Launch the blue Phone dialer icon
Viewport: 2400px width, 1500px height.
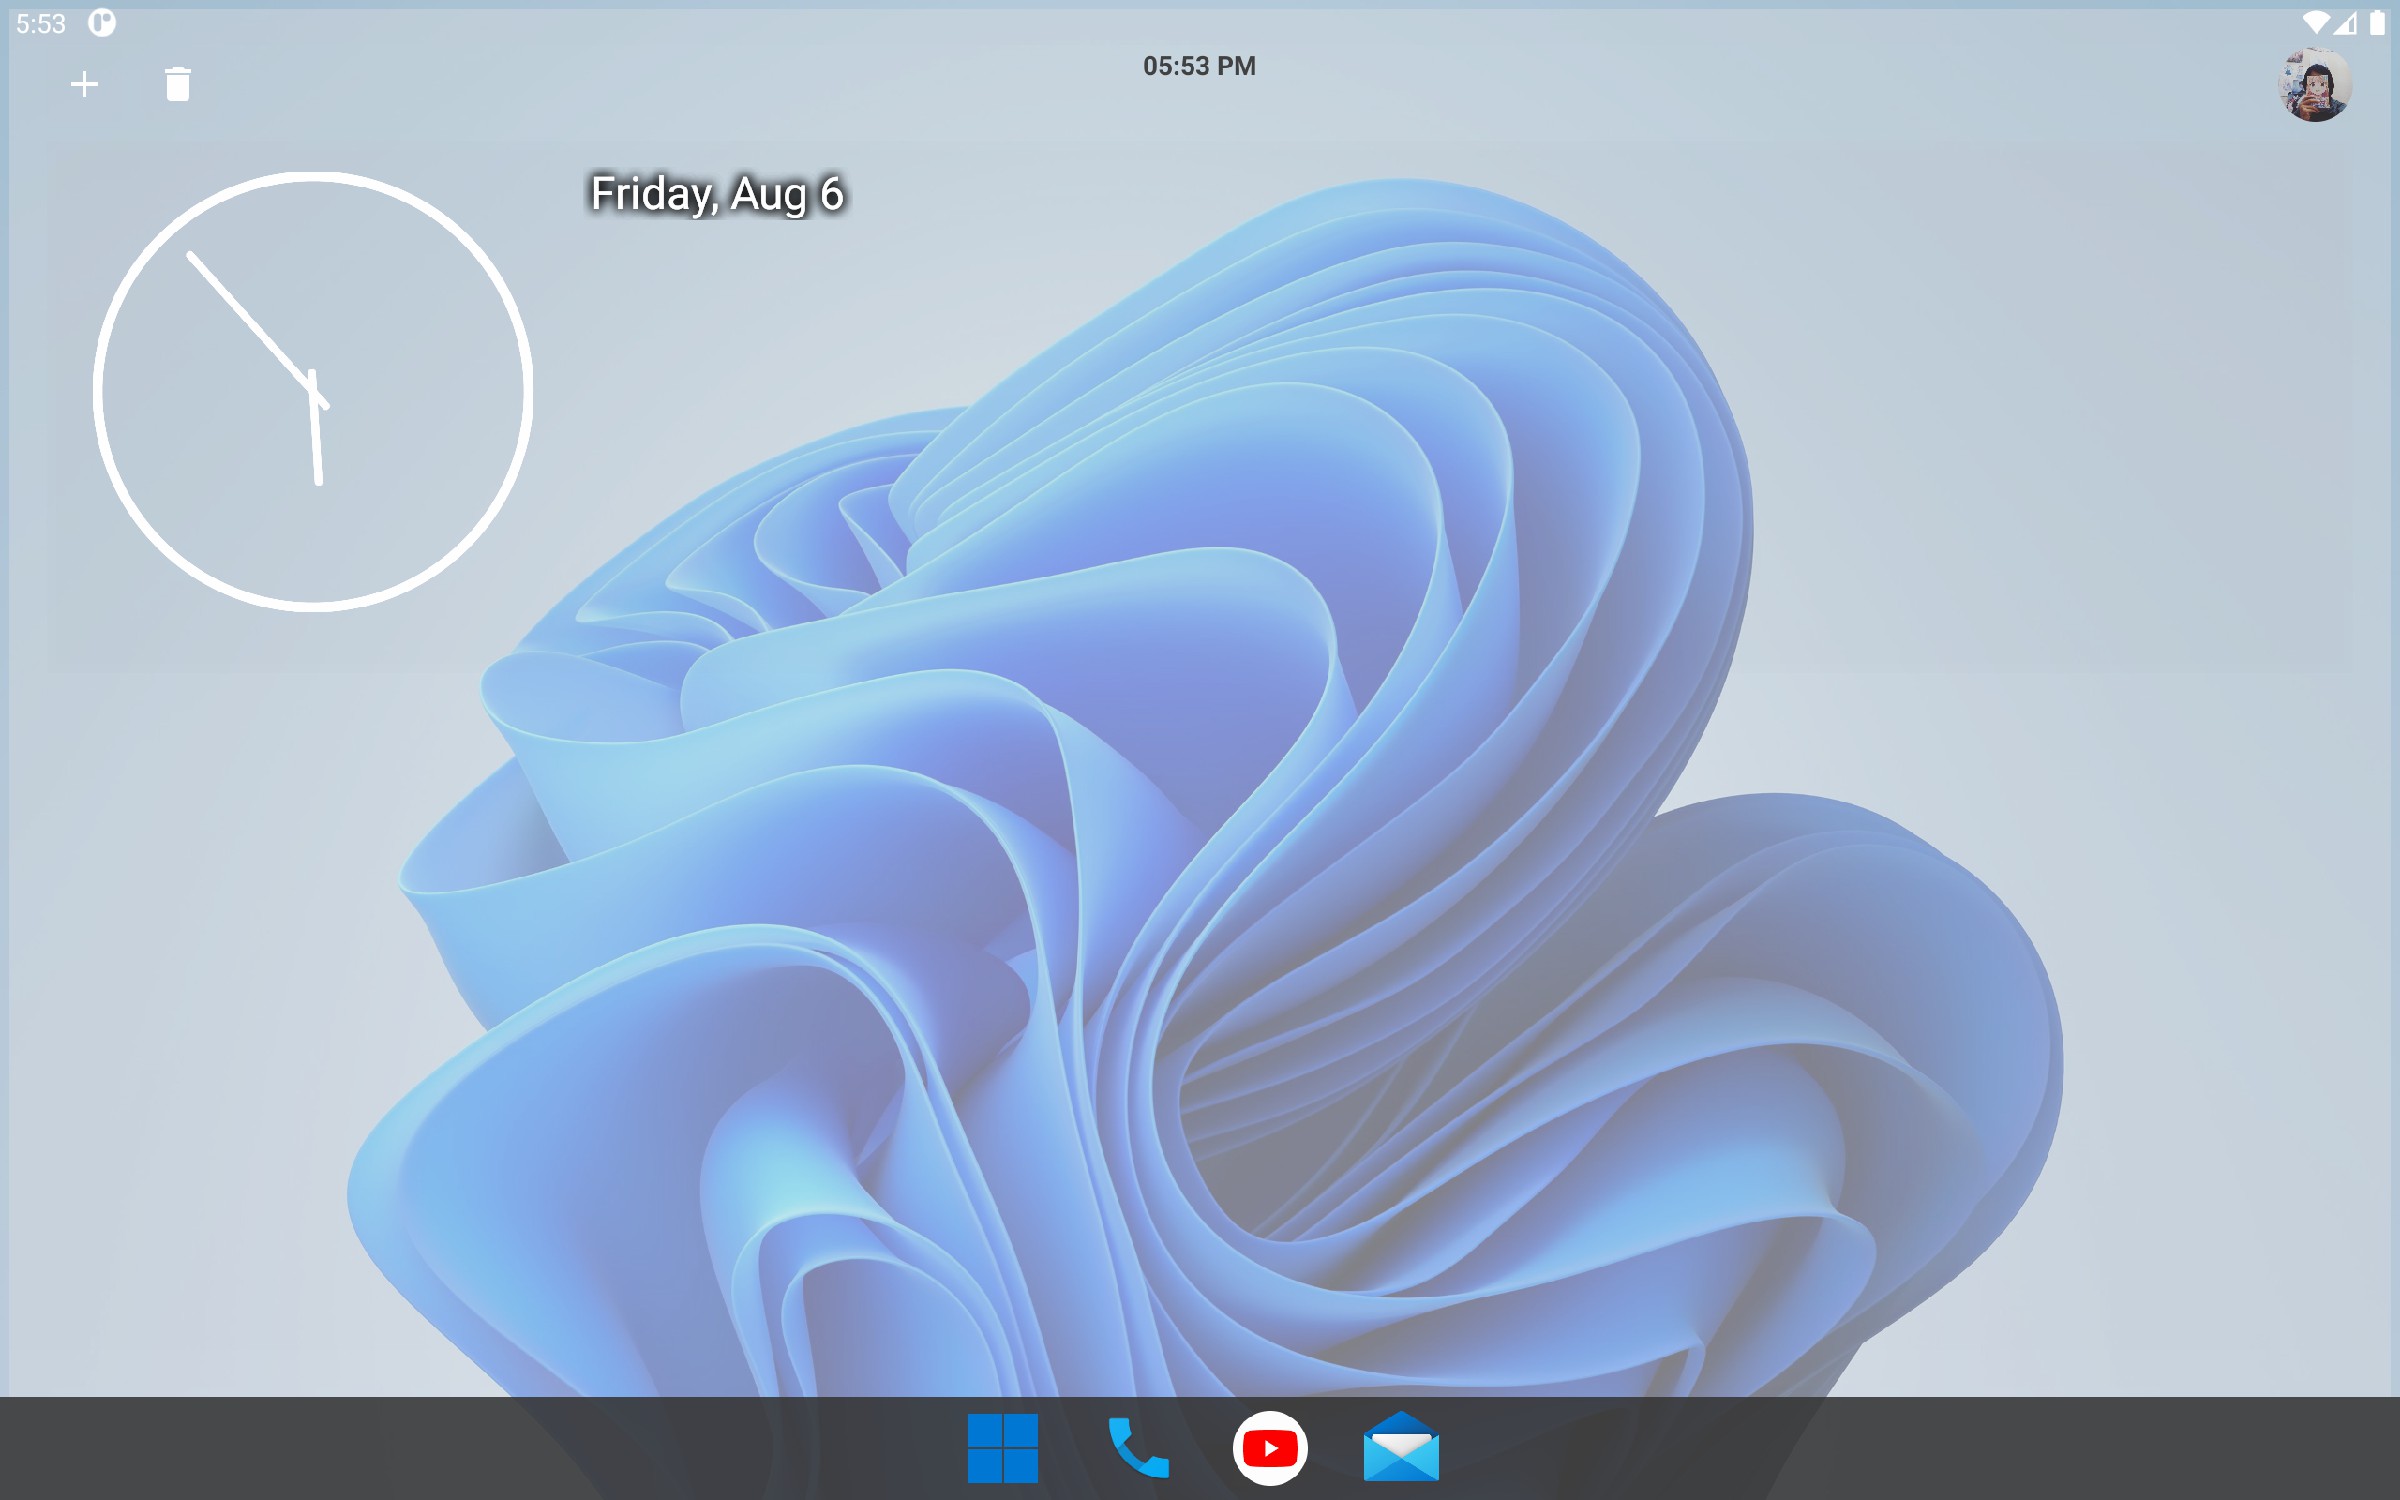pyautogui.click(x=1137, y=1448)
